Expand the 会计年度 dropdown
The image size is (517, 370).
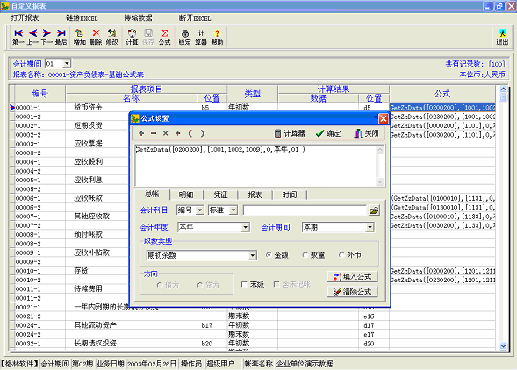(245, 227)
